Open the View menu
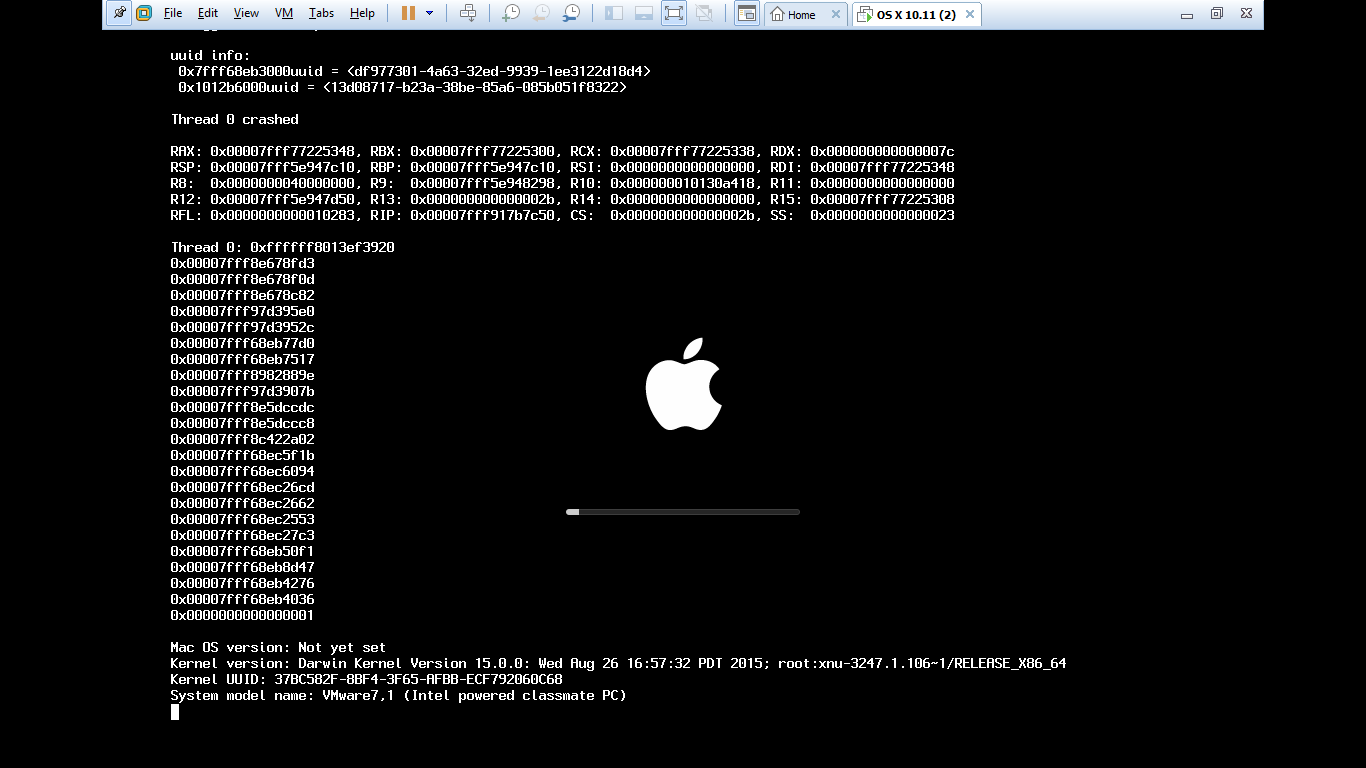The height and width of the screenshot is (768, 1366). point(246,13)
